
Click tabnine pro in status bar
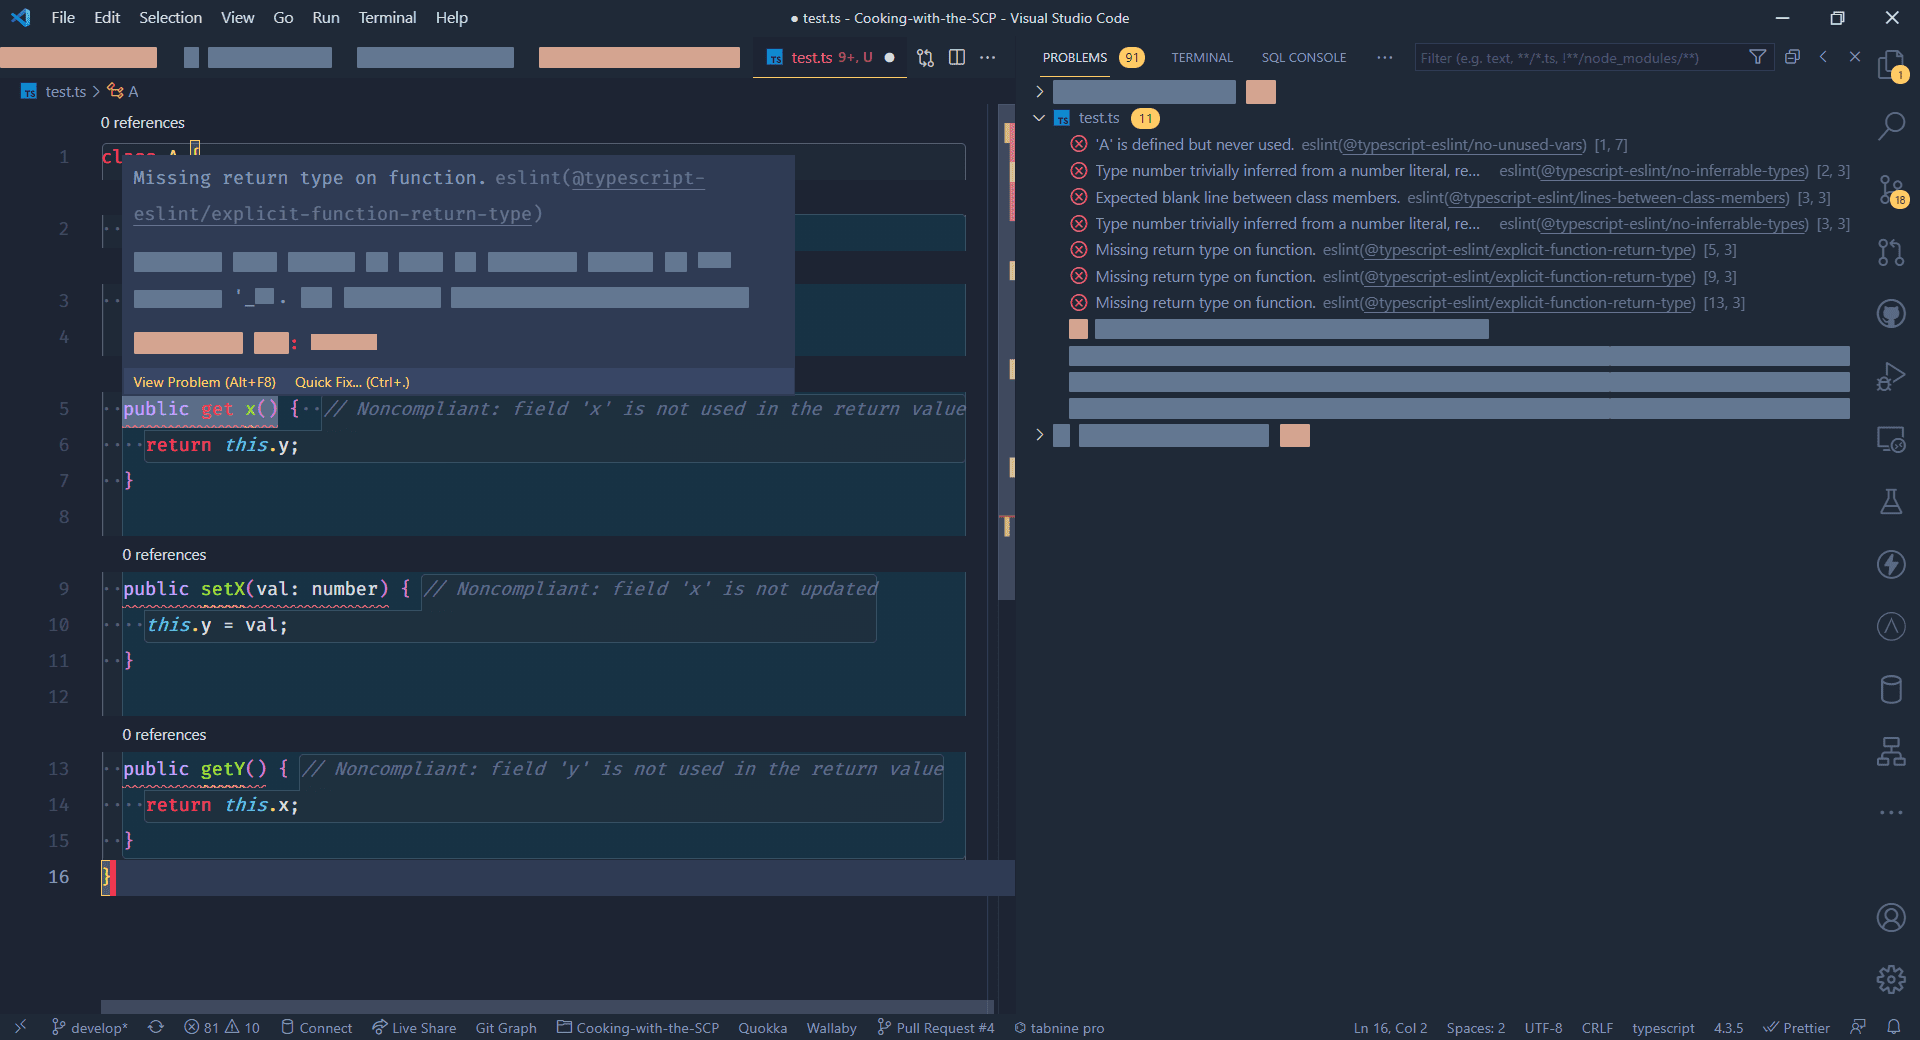pos(1059,1027)
